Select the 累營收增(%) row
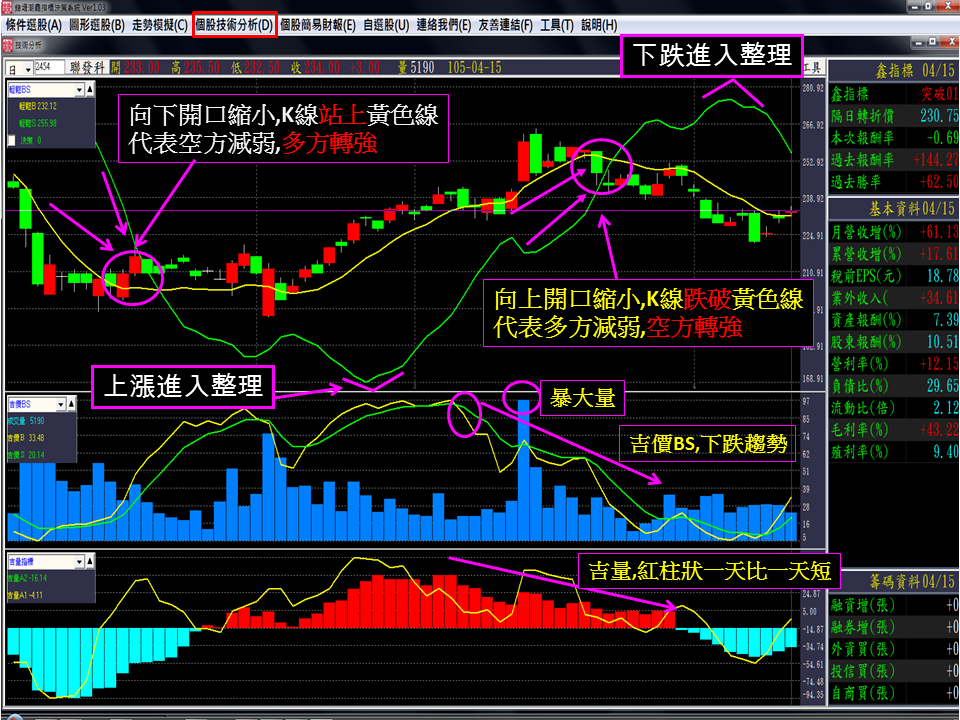 [893, 254]
